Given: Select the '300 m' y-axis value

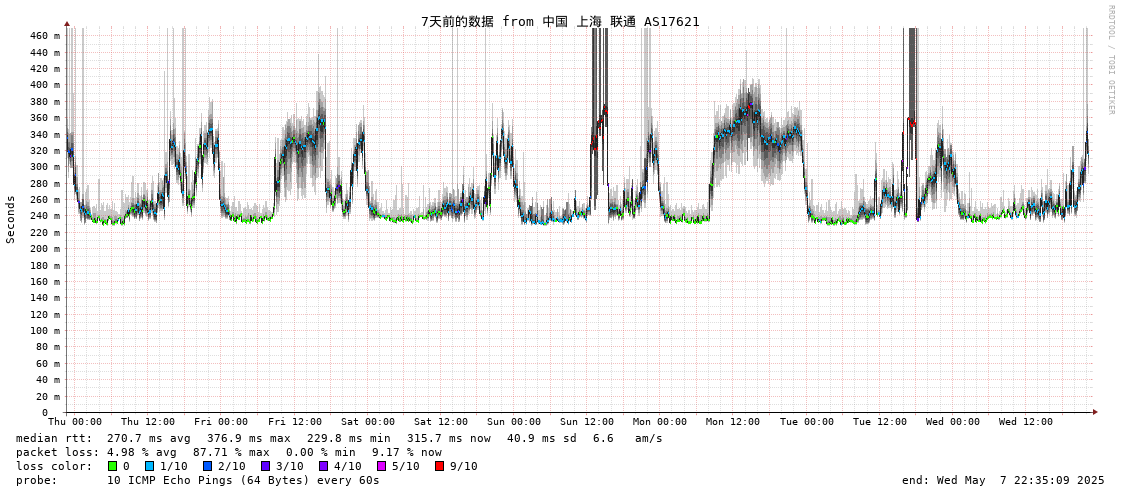Looking at the screenshot, I should pyautogui.click(x=45, y=167).
